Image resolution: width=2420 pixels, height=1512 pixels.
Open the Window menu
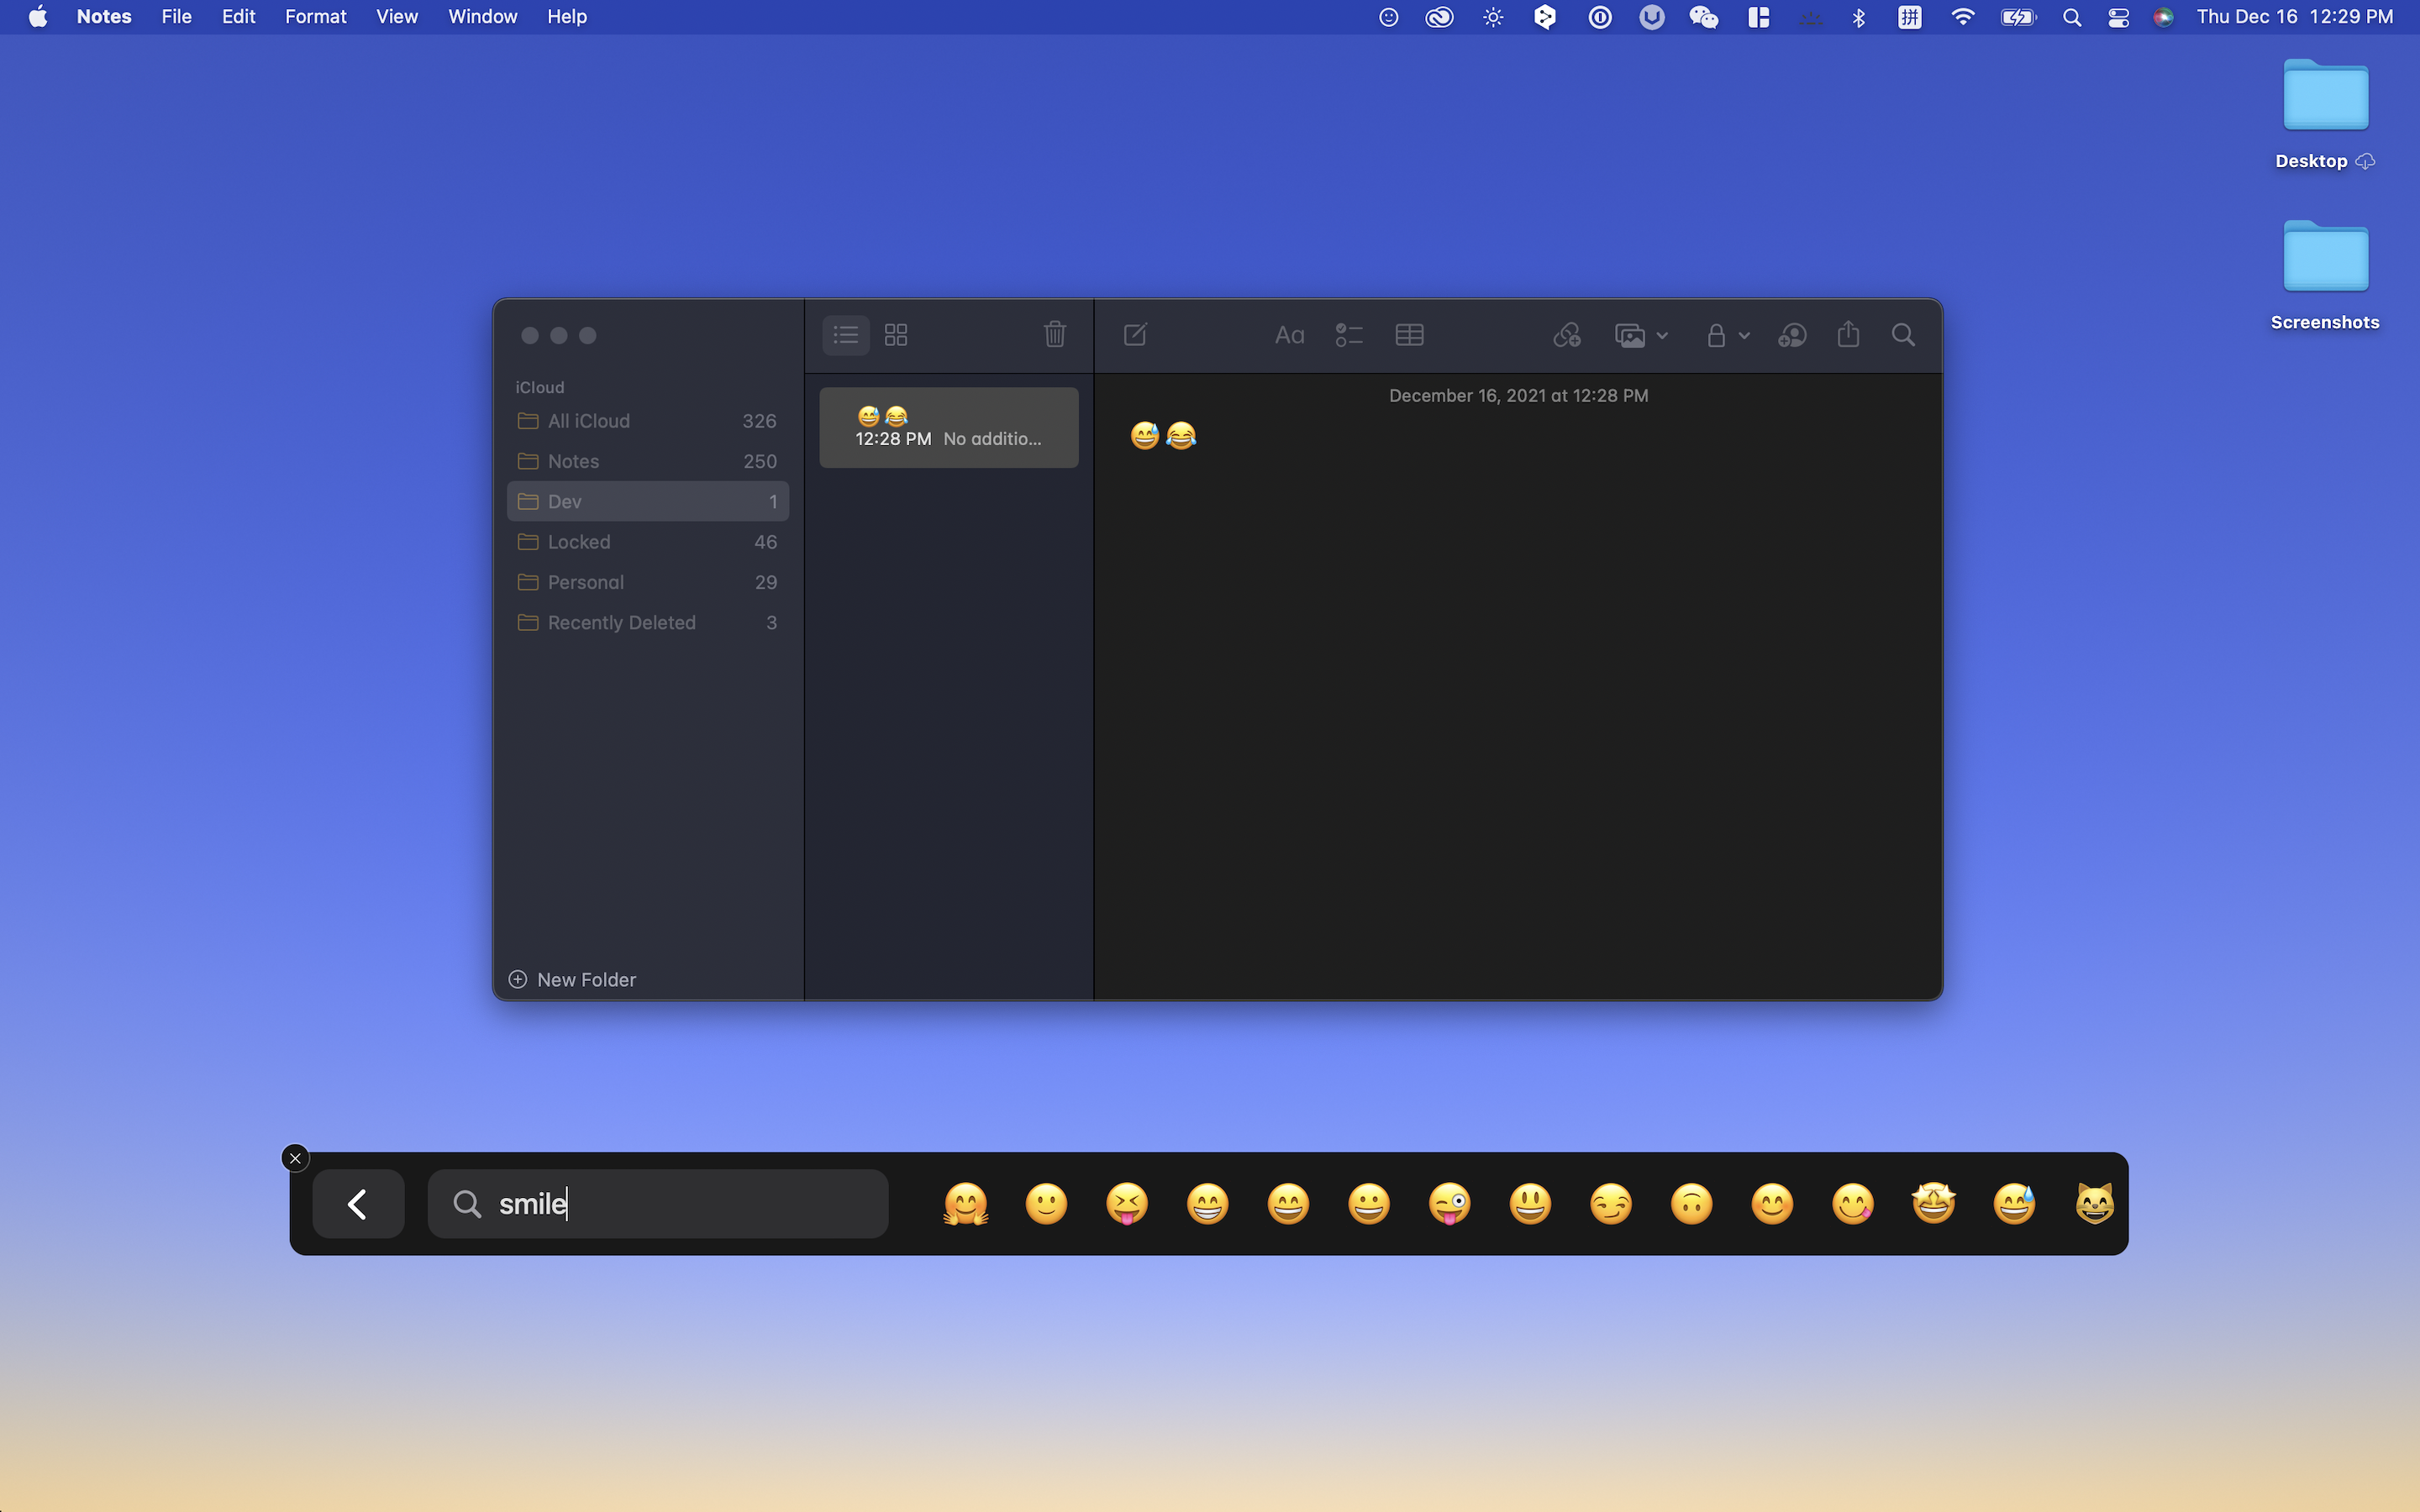pos(482,16)
